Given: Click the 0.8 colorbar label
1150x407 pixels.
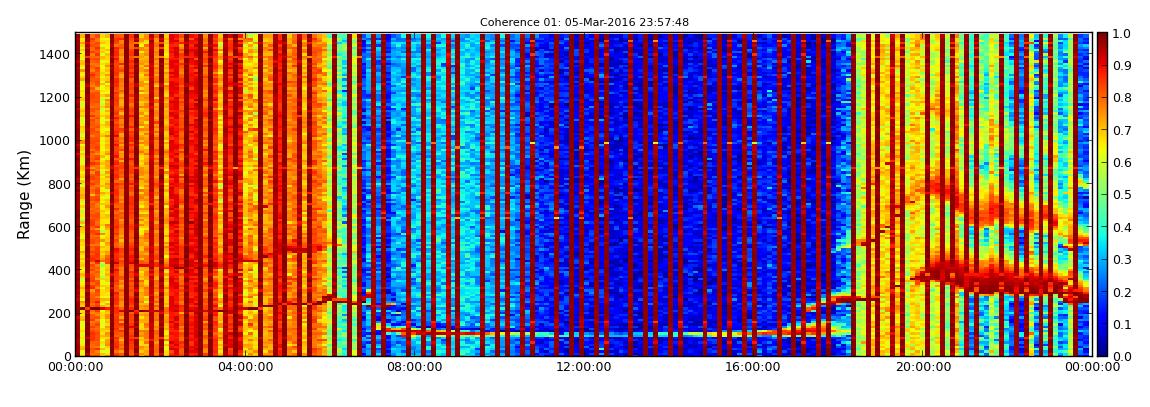Looking at the screenshot, I should 1122,98.
